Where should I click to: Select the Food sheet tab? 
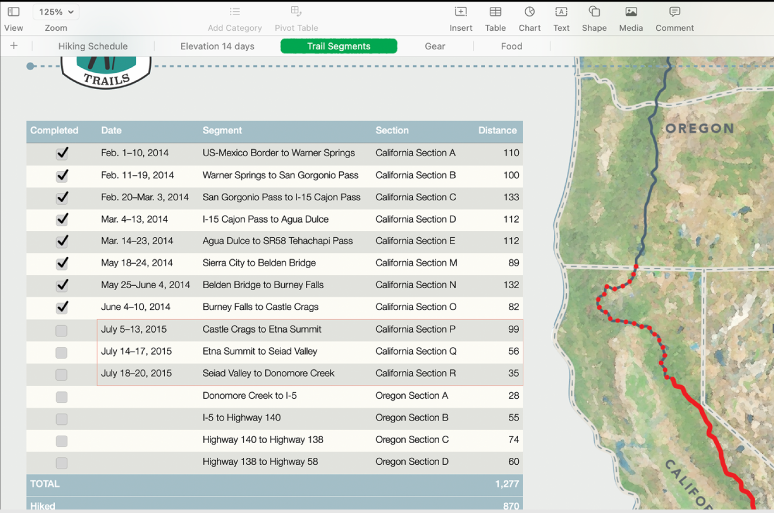(x=511, y=46)
